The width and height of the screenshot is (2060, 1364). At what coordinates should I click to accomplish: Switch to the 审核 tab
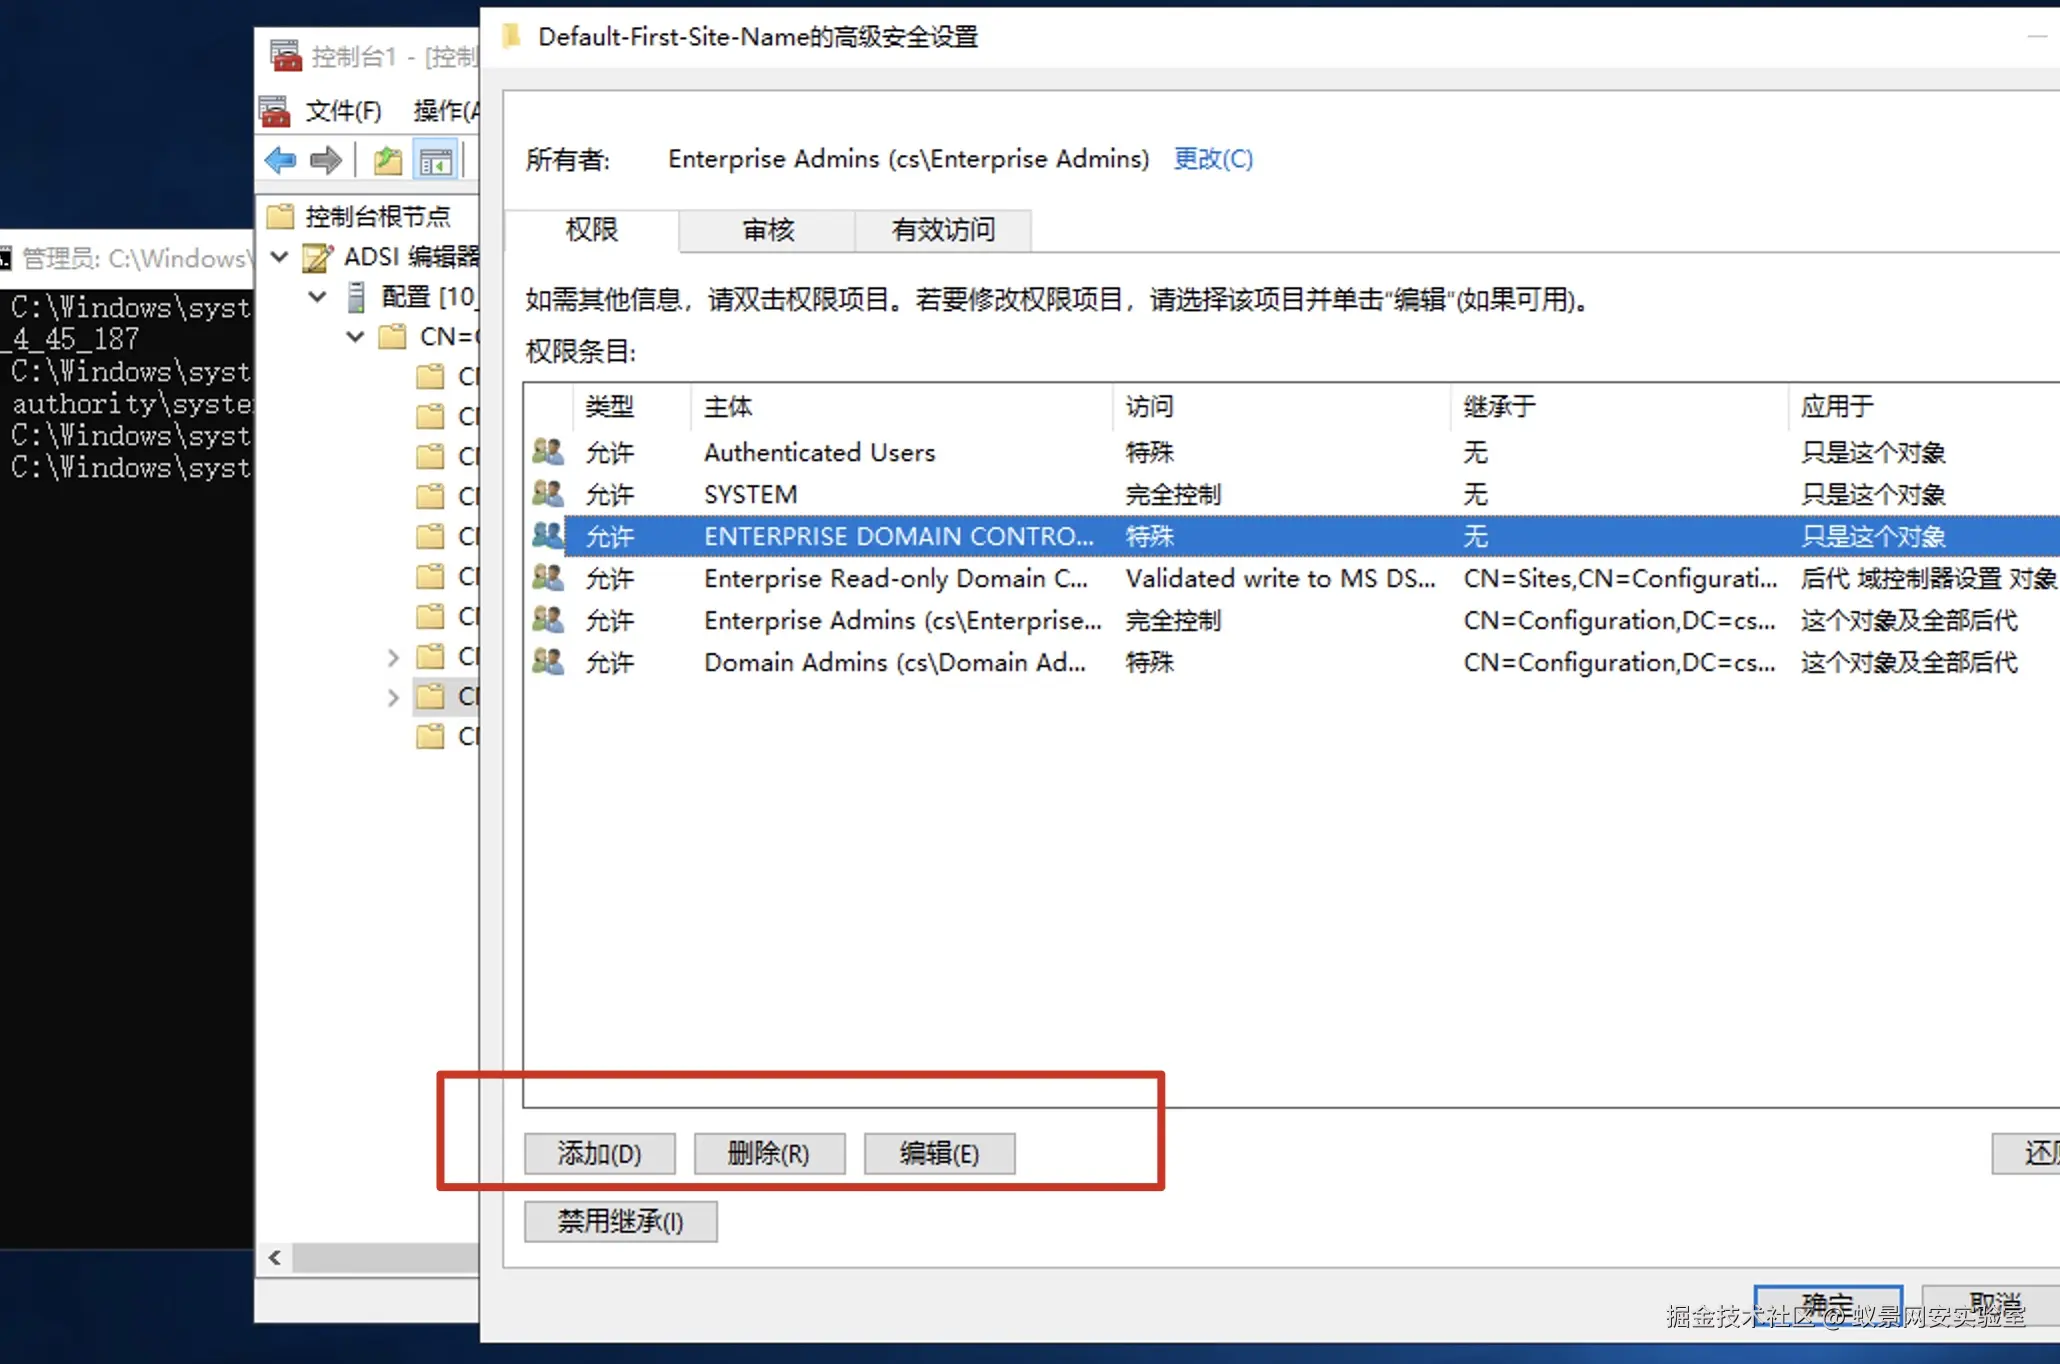(767, 230)
